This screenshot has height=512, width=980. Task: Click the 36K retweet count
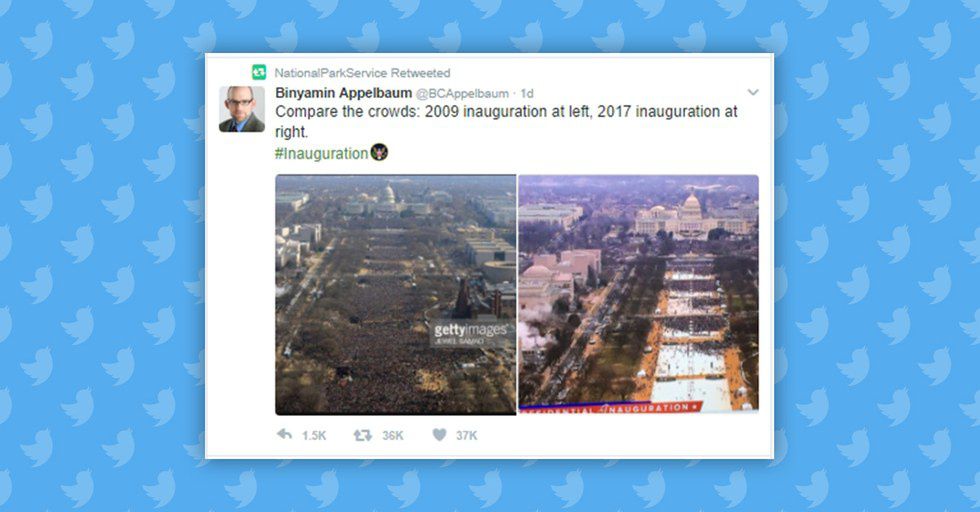point(392,436)
